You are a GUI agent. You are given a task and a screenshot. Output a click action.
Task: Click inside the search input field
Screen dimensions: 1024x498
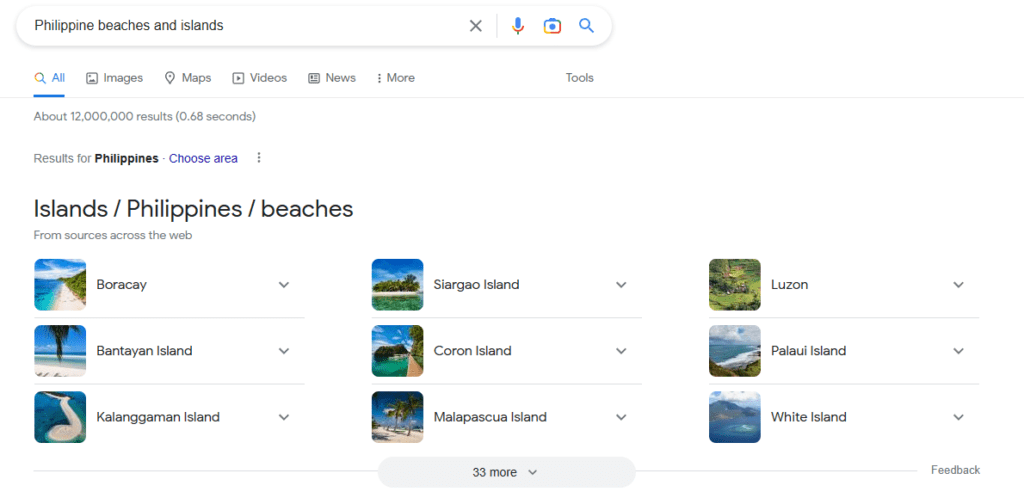click(x=240, y=26)
